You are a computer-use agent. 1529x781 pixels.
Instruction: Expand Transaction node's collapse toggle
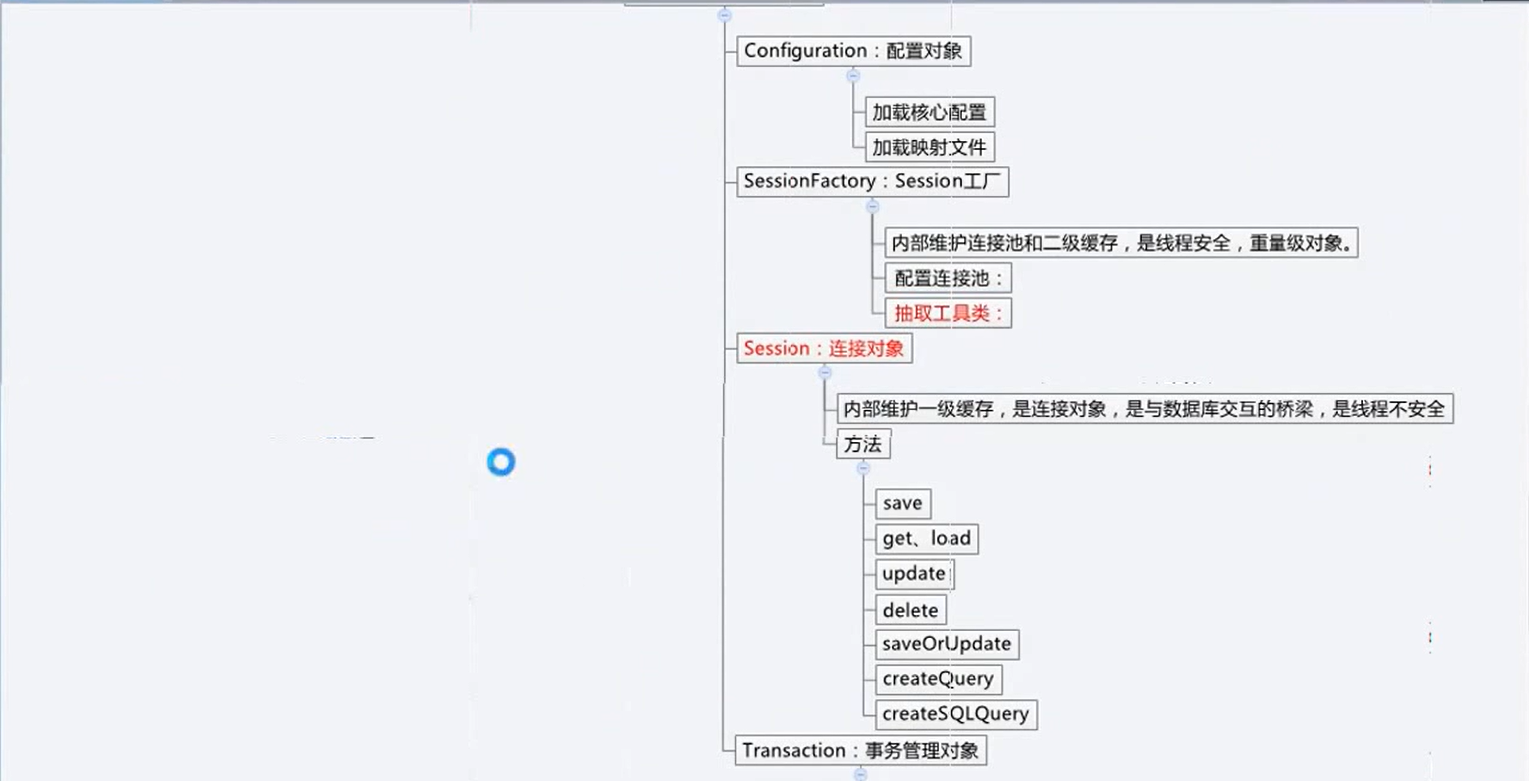pos(860,773)
